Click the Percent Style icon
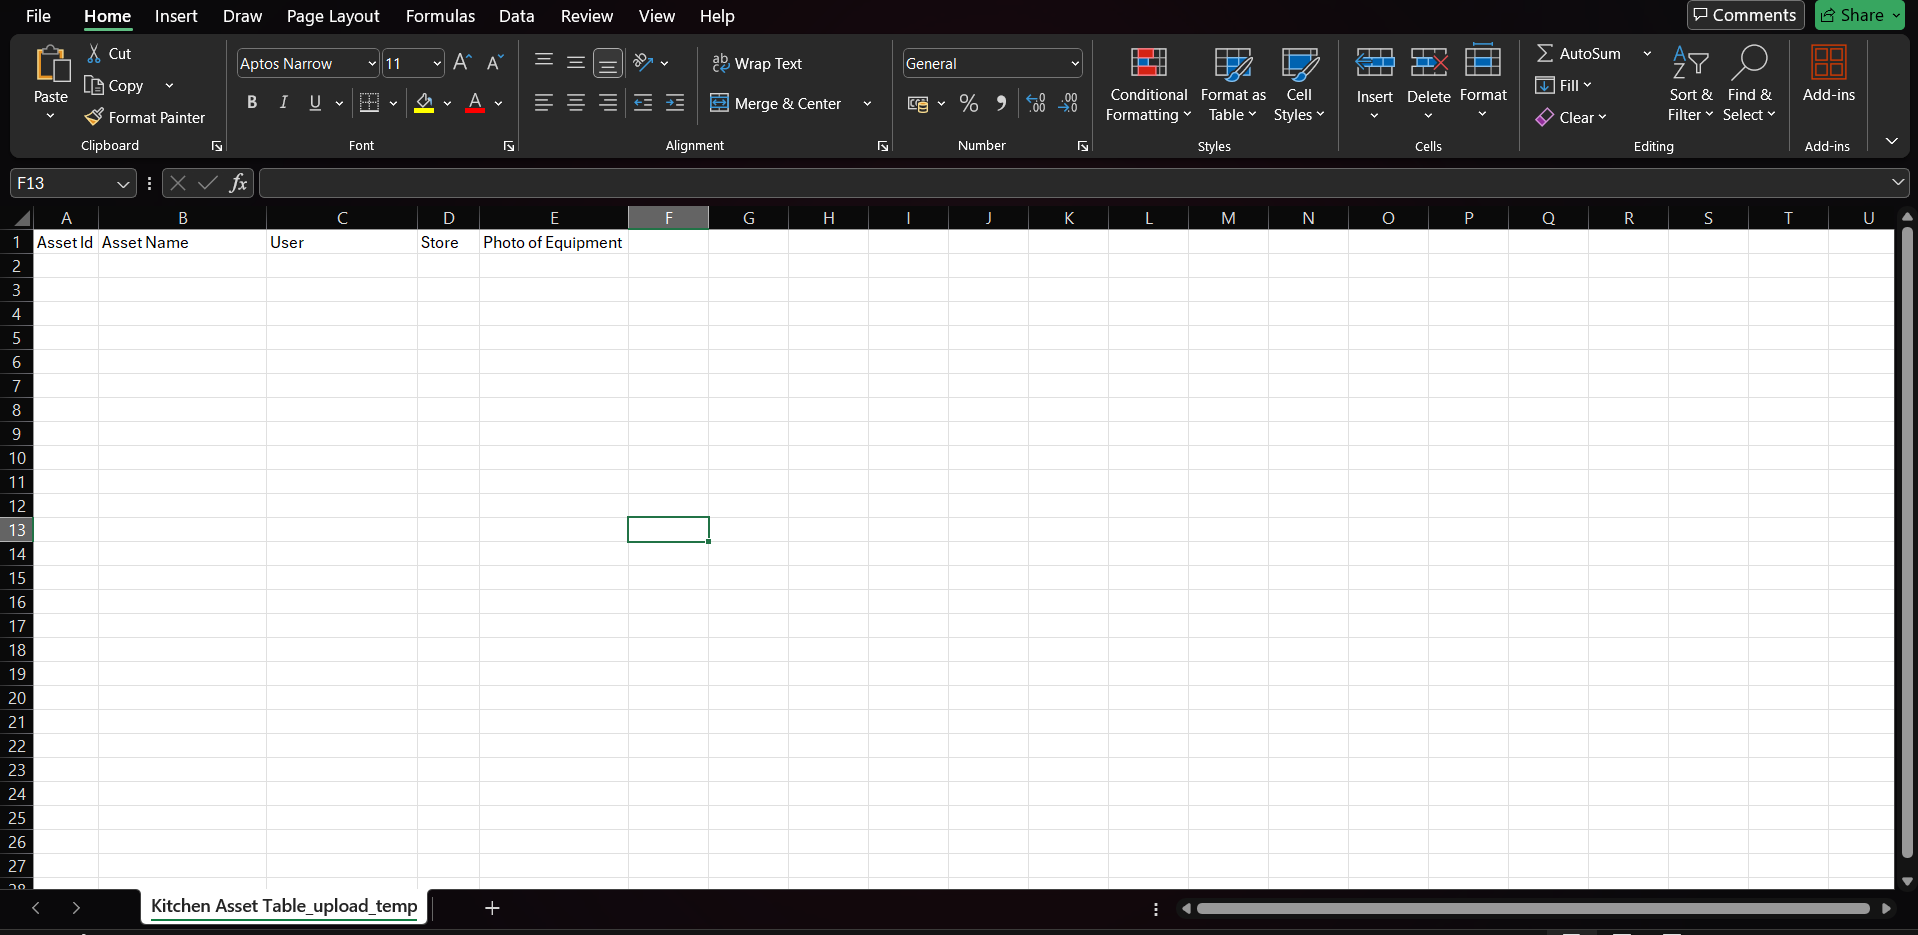This screenshot has width=1918, height=935. (x=968, y=103)
